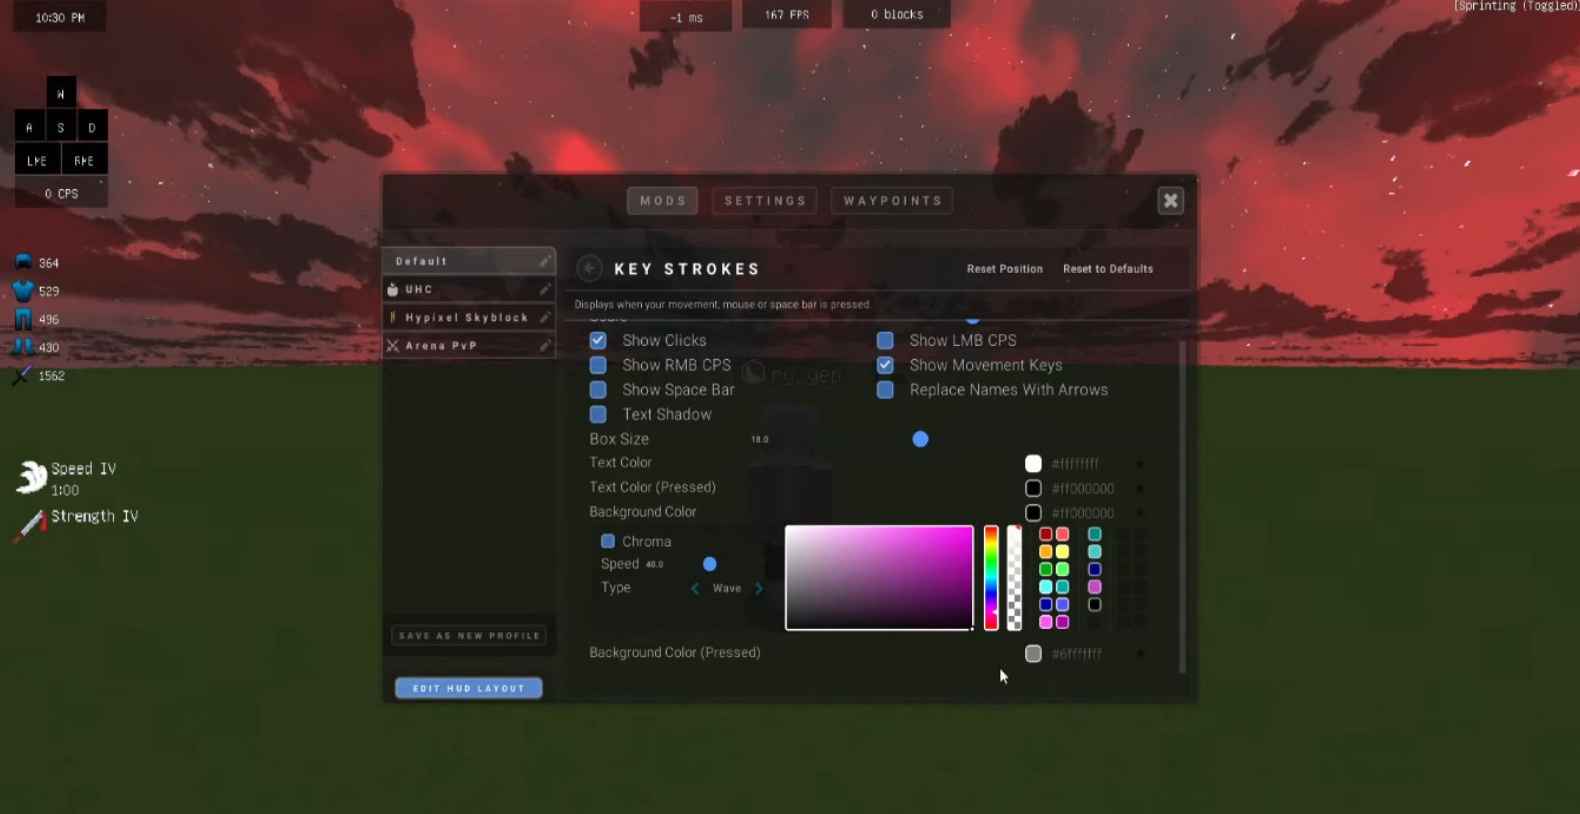Click the apple icon next to UHC
The width and height of the screenshot is (1580, 814).
pyautogui.click(x=393, y=289)
